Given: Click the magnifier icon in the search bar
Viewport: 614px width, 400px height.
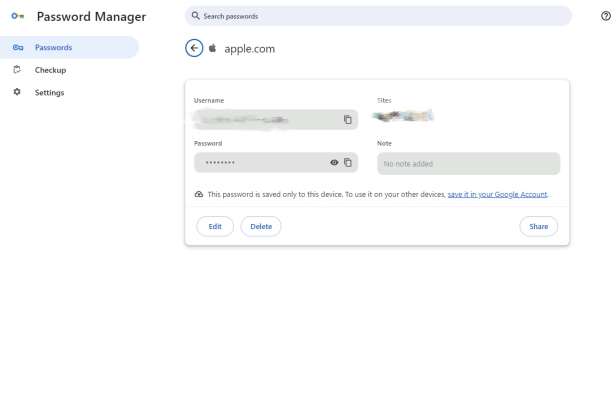Looking at the screenshot, I should [x=192, y=16].
